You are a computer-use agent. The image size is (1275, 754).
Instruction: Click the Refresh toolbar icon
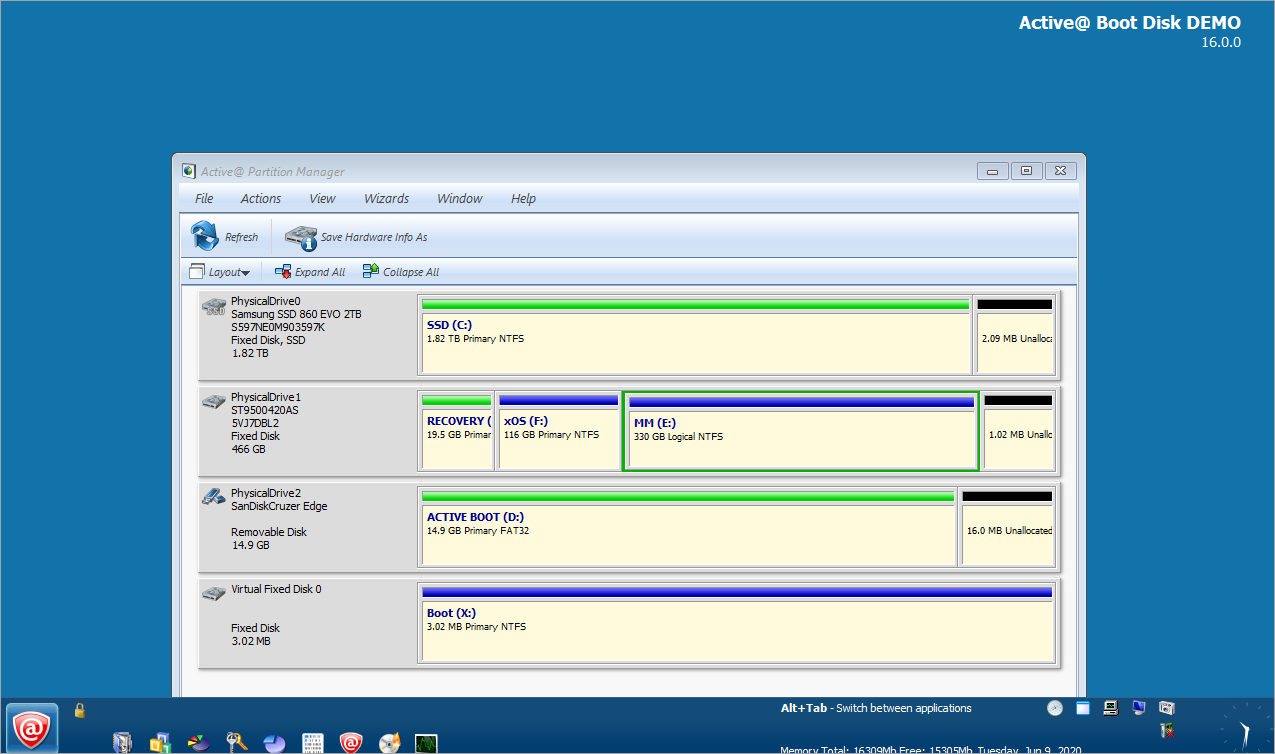point(205,237)
